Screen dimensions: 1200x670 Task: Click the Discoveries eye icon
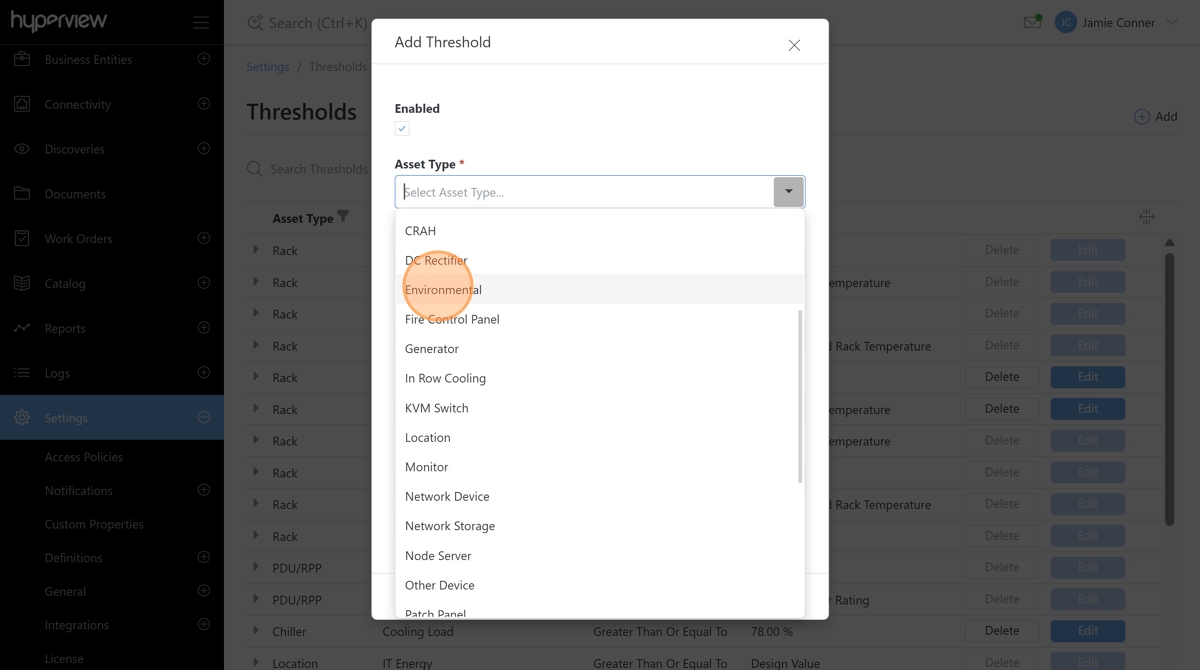pyautogui.click(x=22, y=149)
